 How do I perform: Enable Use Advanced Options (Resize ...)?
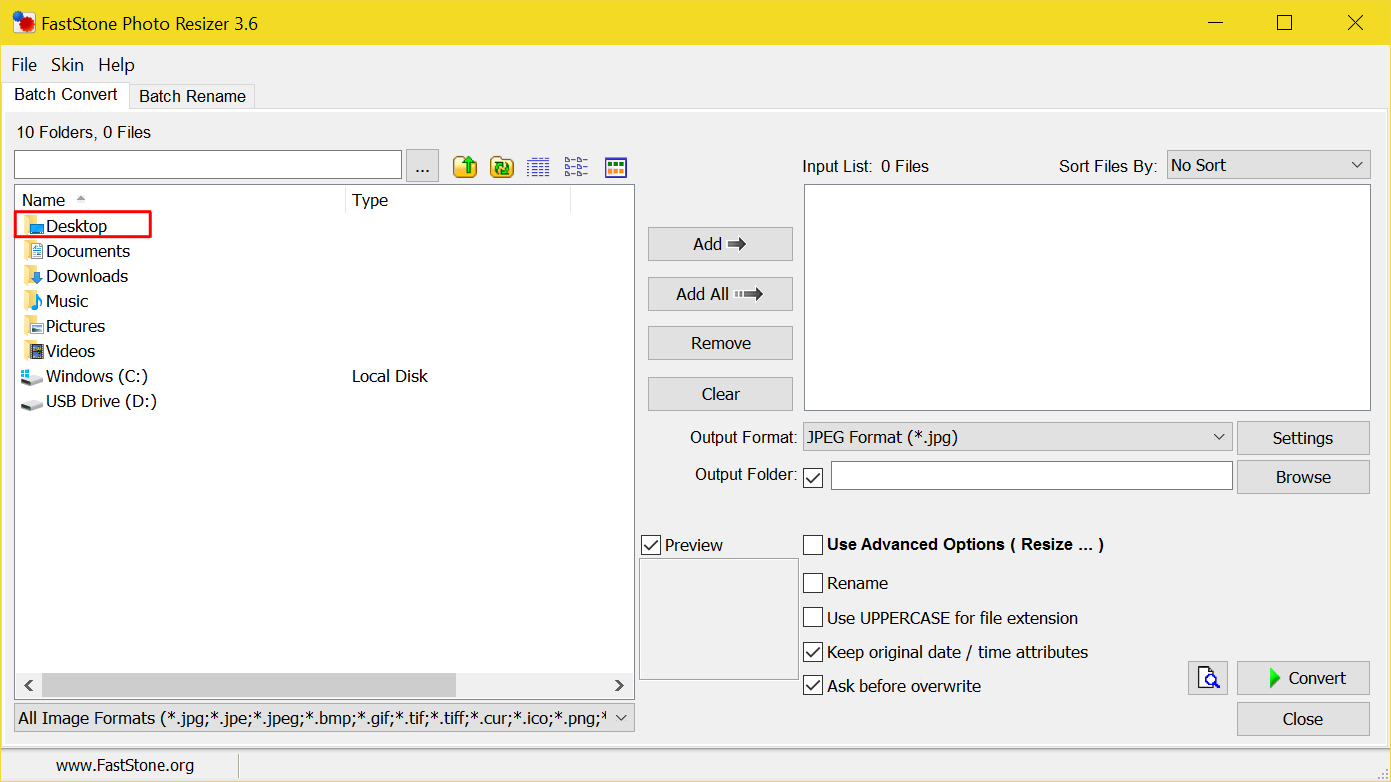tap(813, 545)
